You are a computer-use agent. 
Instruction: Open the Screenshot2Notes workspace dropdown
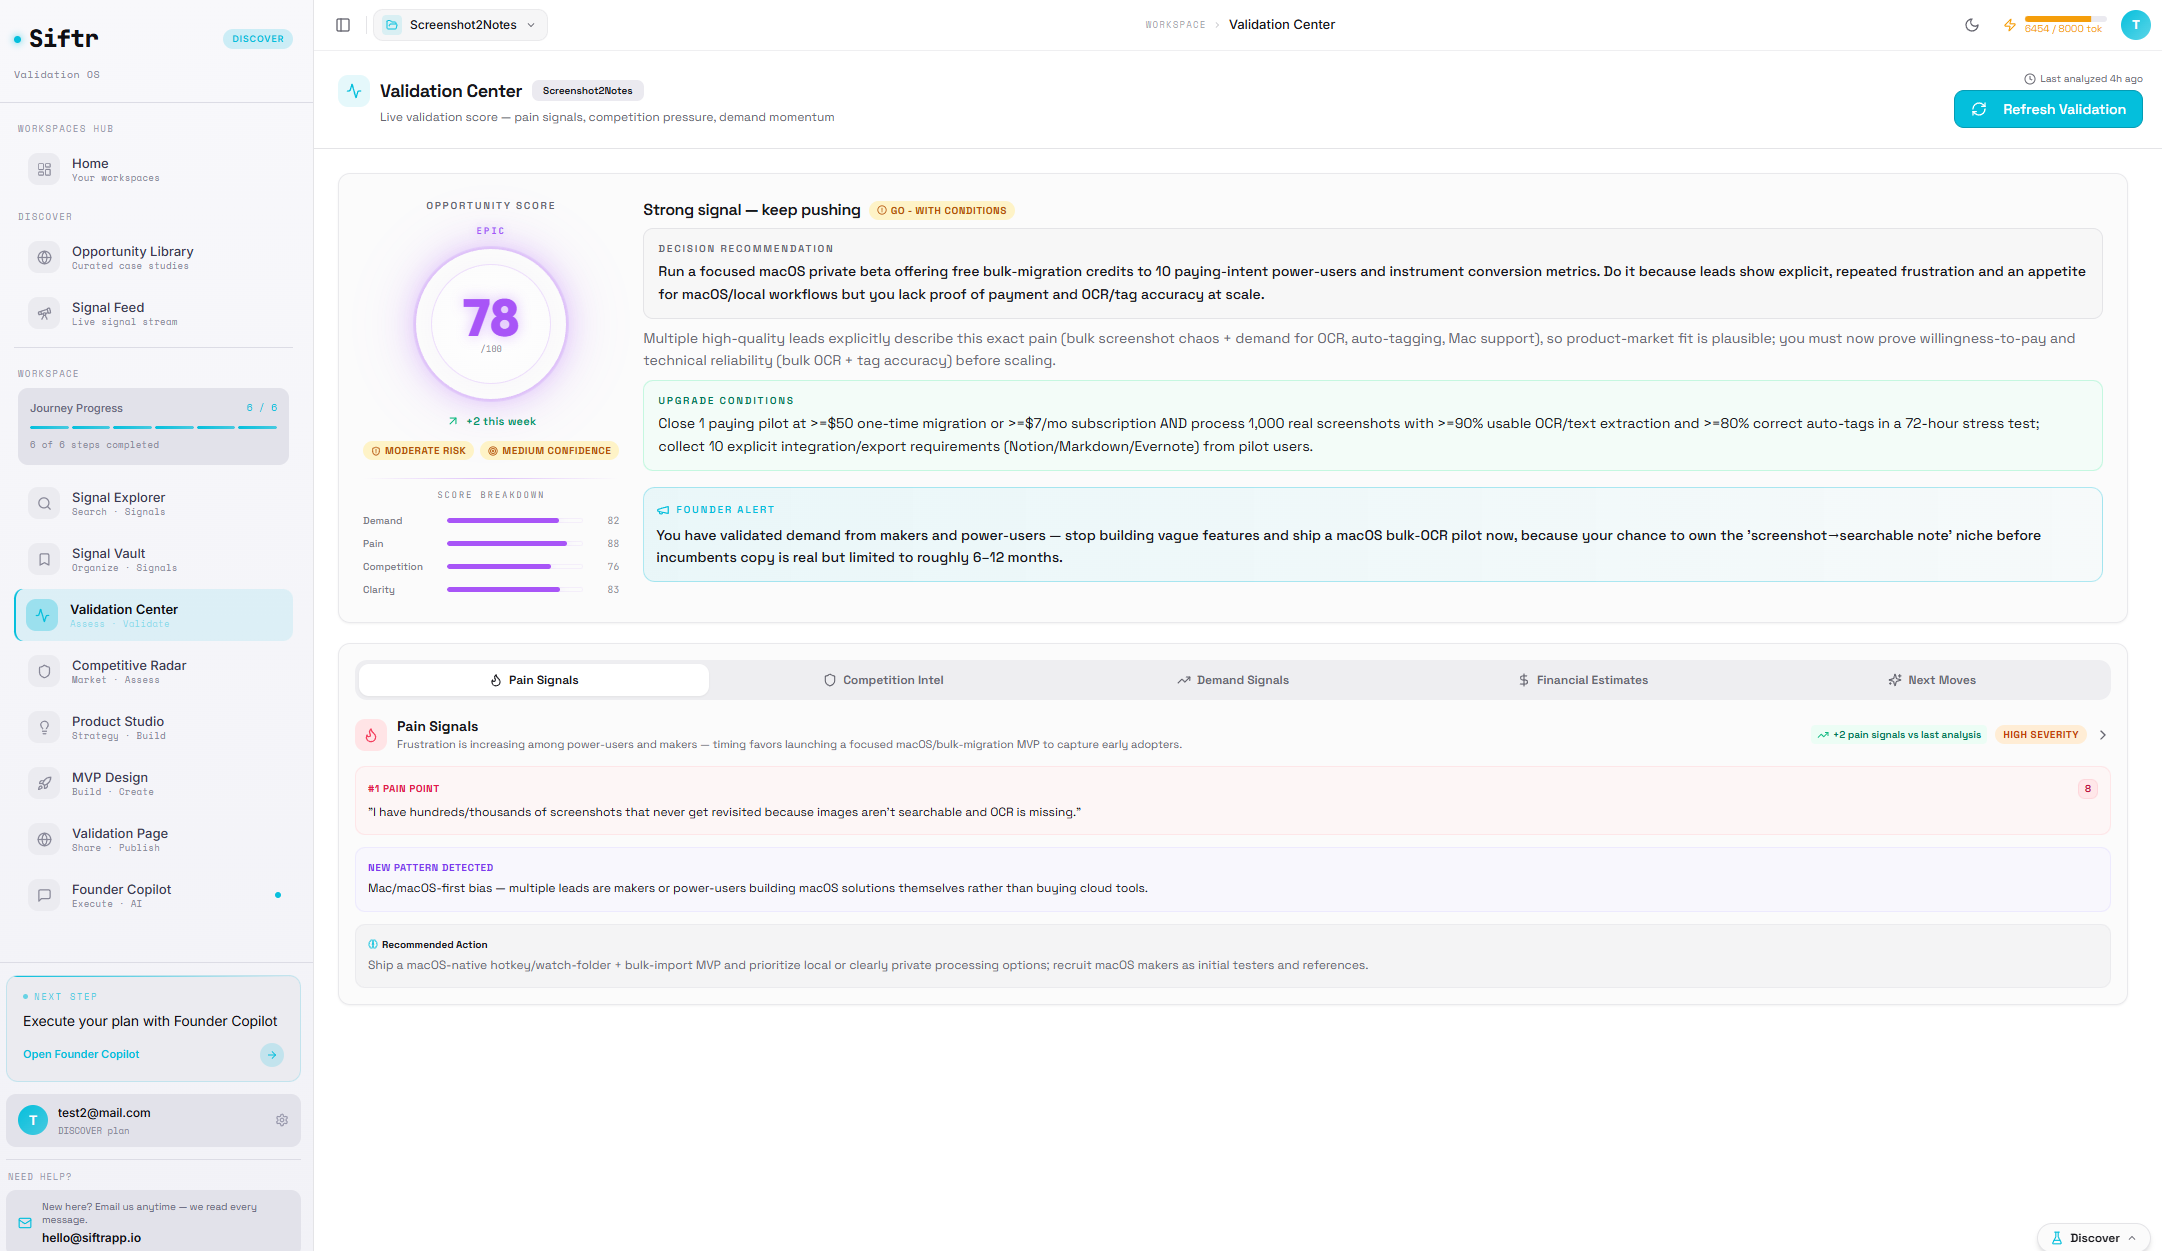pyautogui.click(x=460, y=25)
